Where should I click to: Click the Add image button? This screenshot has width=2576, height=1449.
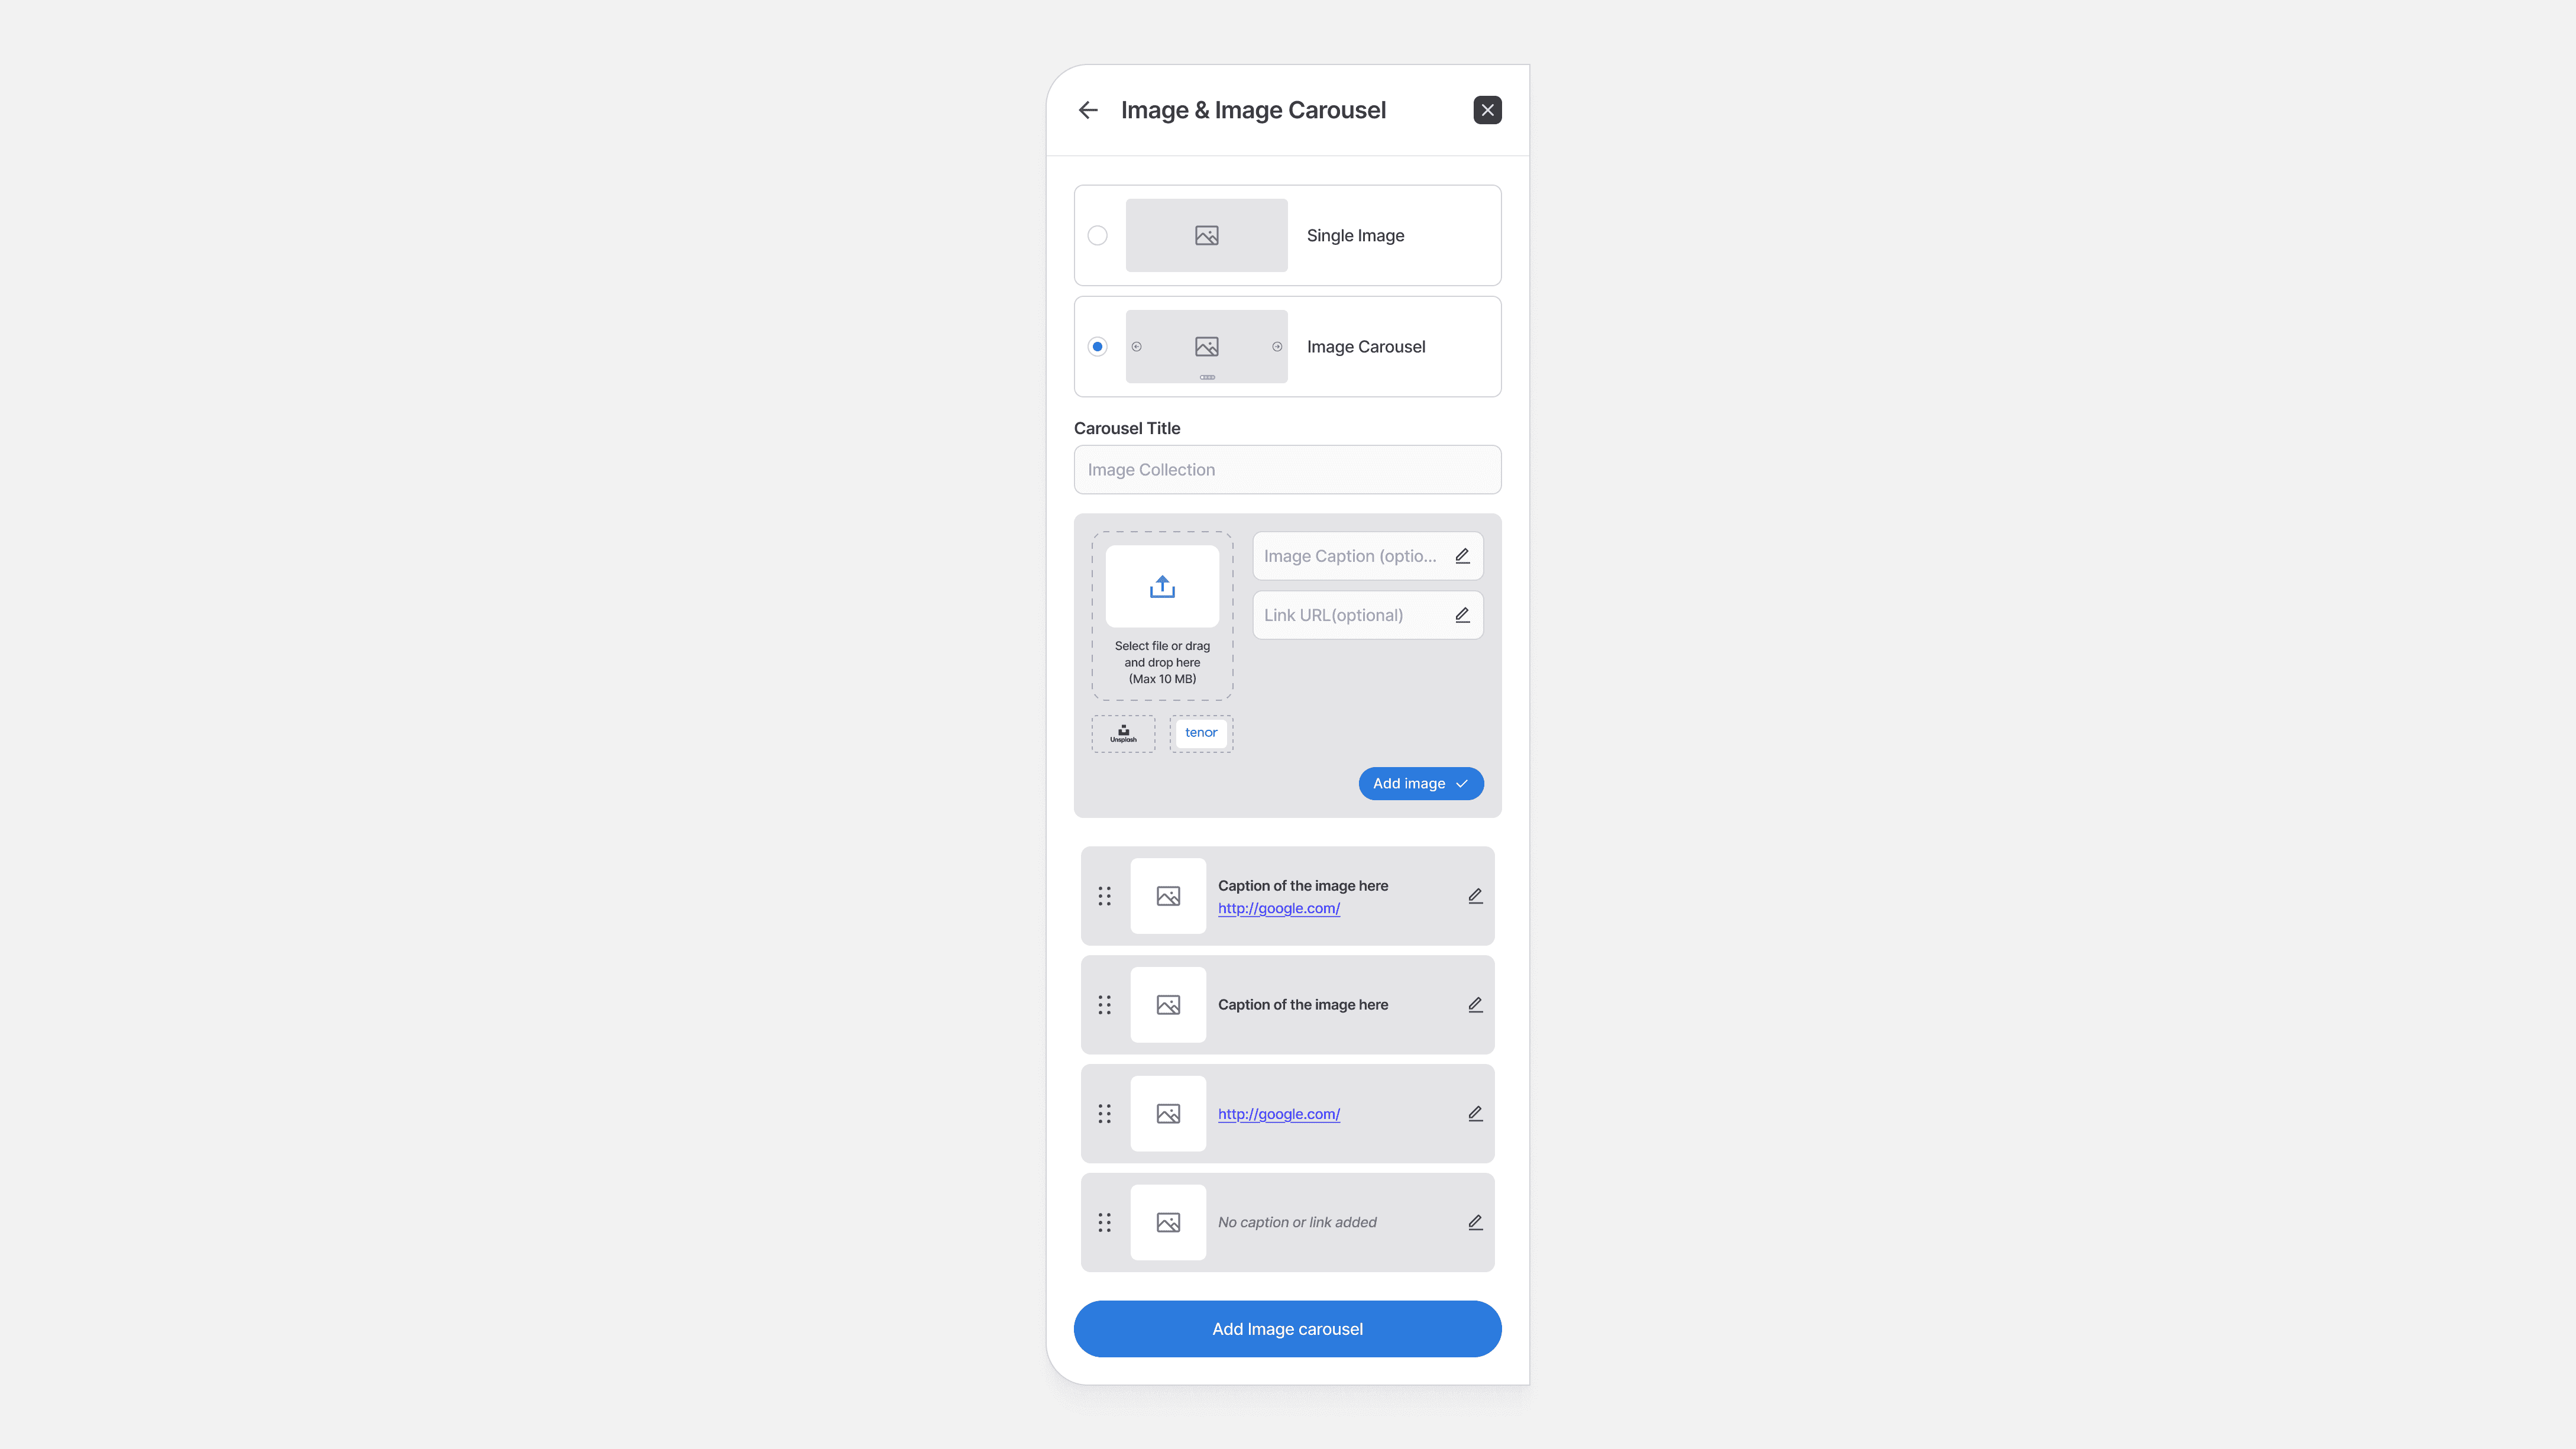(x=1420, y=784)
